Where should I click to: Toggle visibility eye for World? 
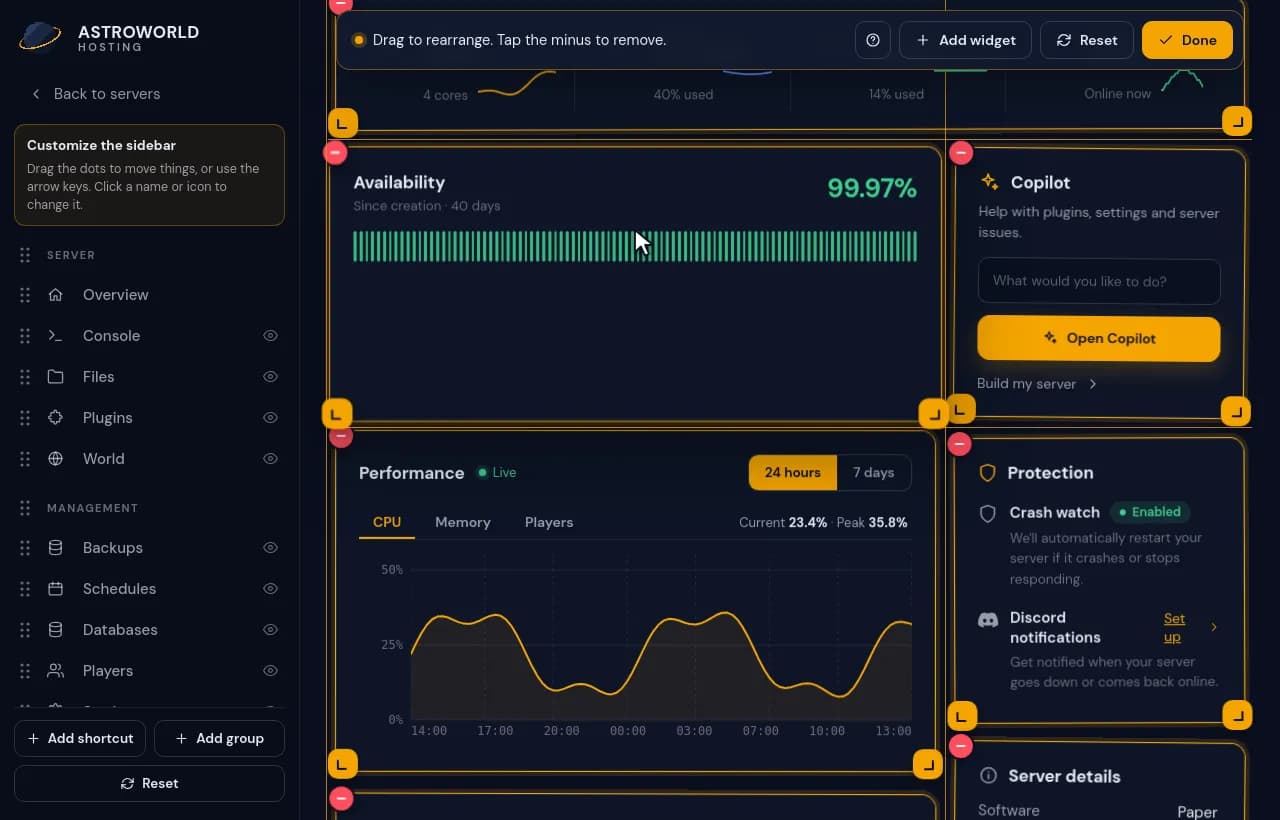click(x=270, y=459)
